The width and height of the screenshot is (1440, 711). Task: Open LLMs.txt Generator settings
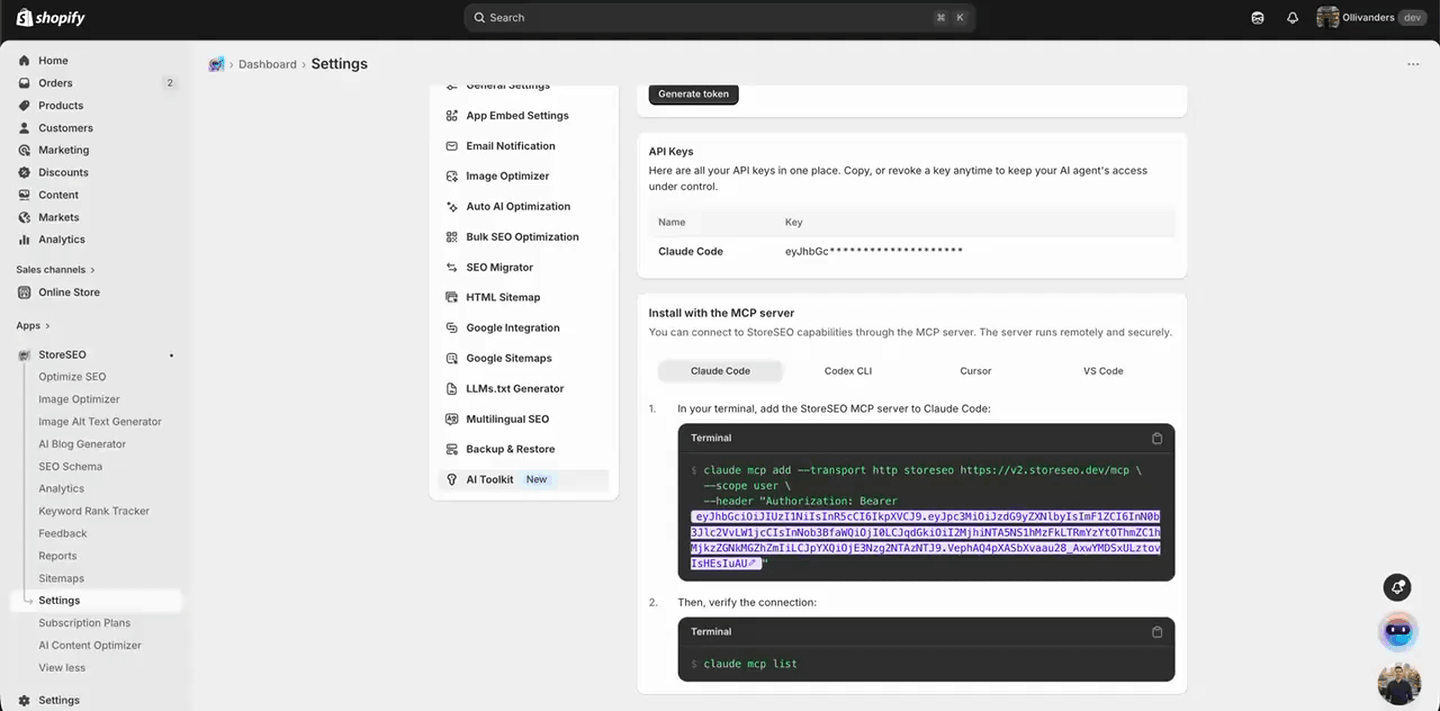tap(514, 389)
